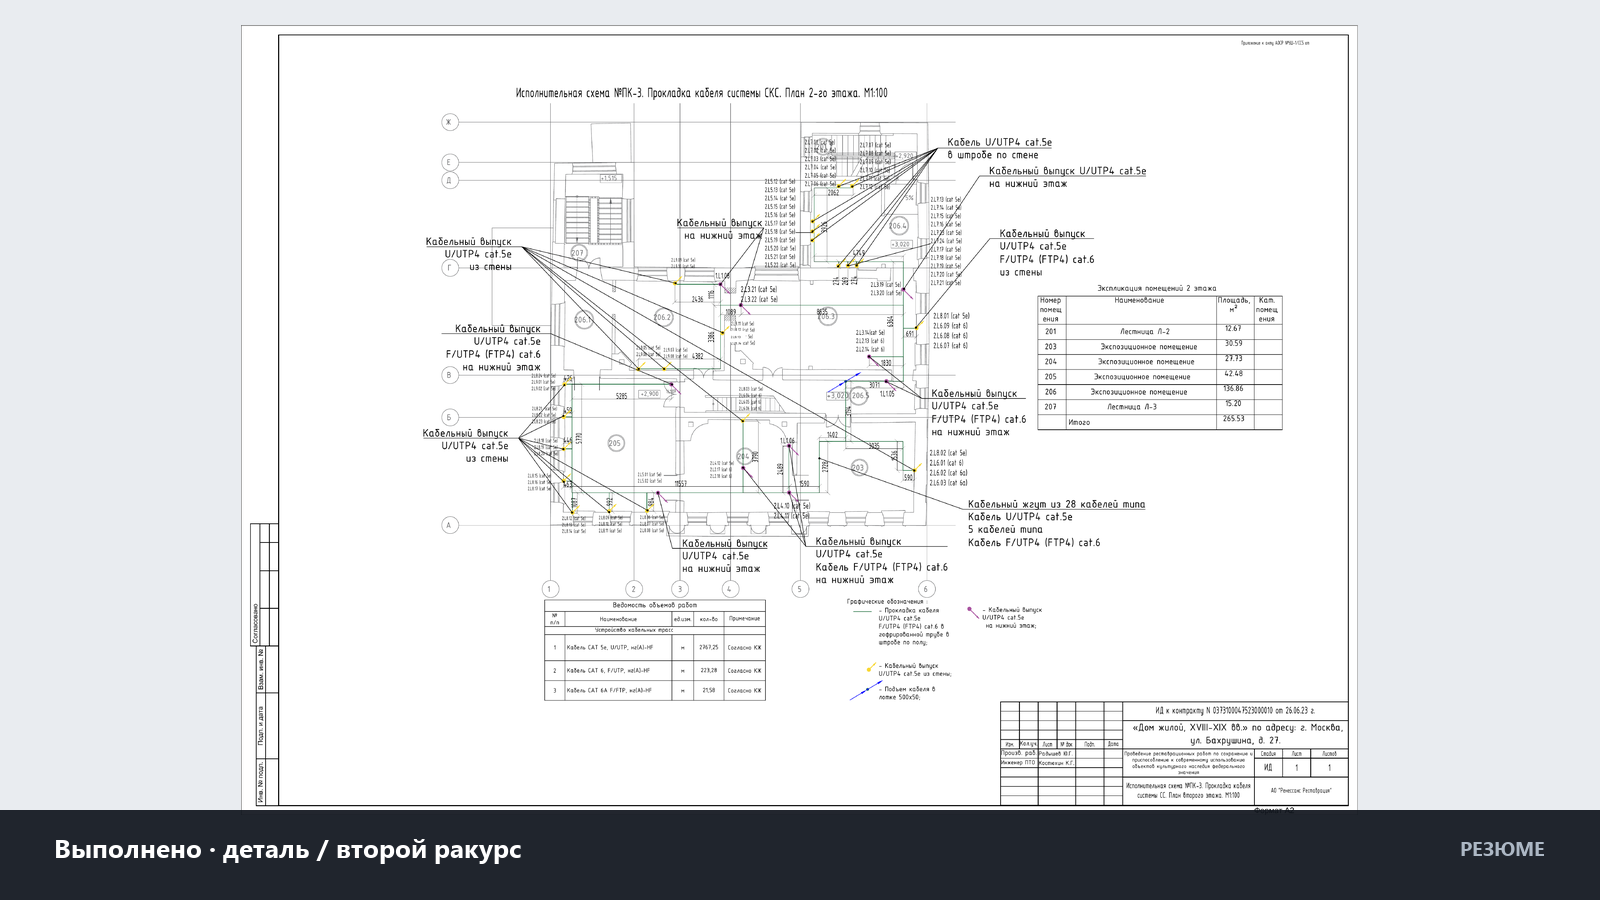Viewport: 1600px width, 900px height.
Task: Select room marker 206.4 on the plan
Action: coord(899,226)
